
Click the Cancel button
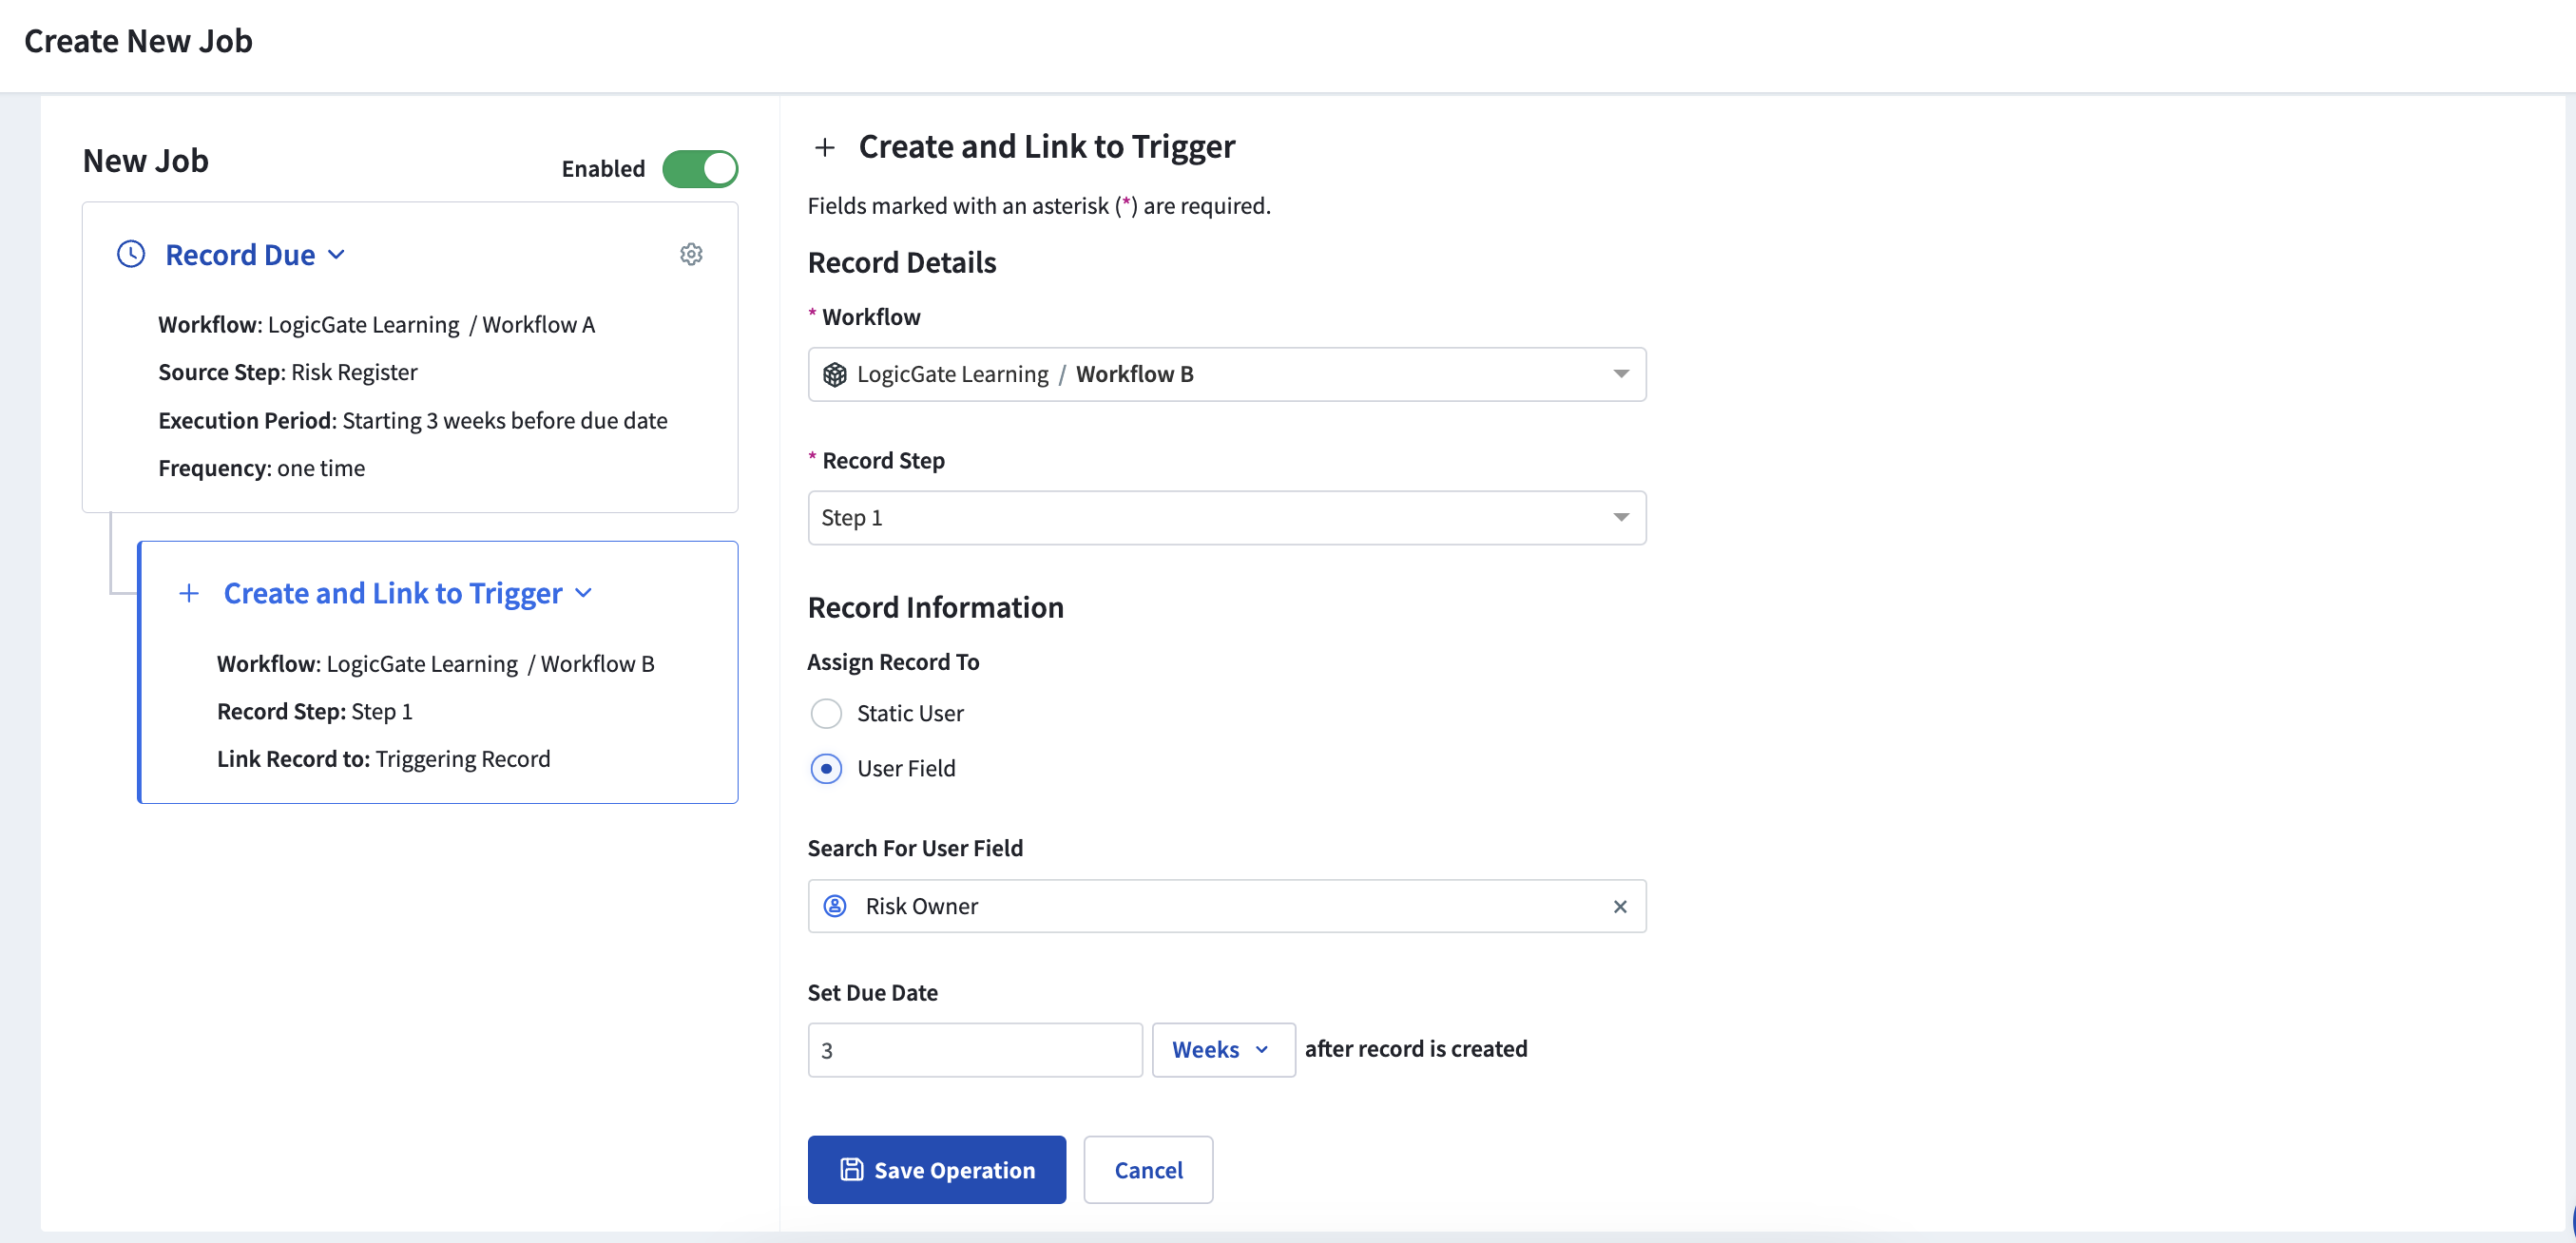(x=1148, y=1169)
